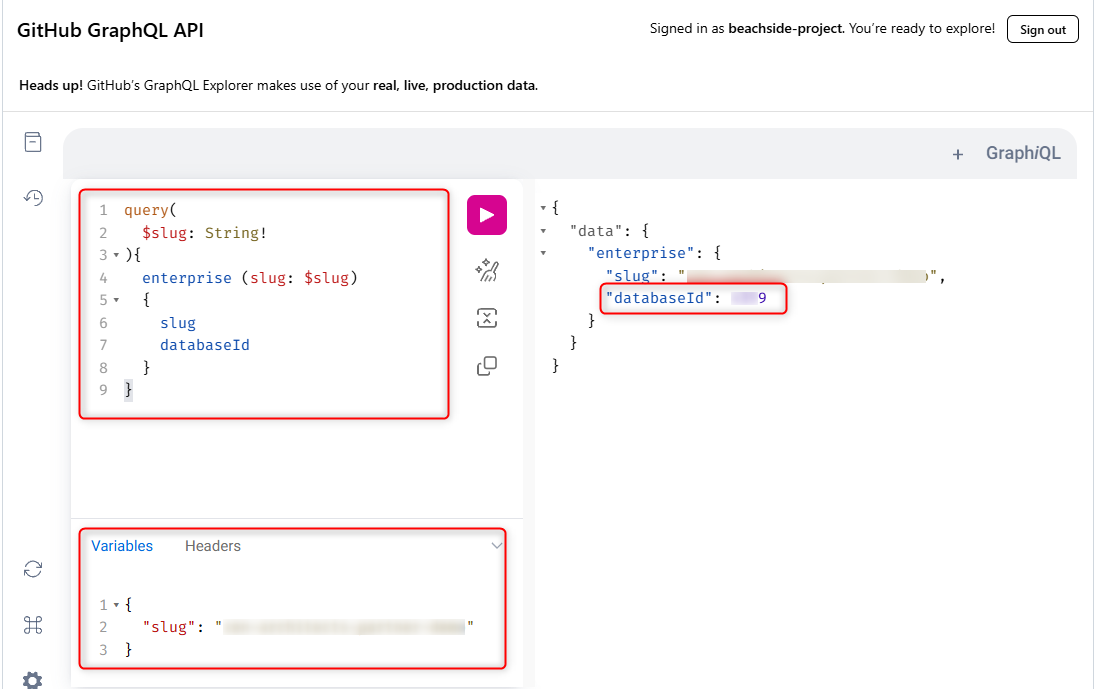This screenshot has height=689, width=1094.
Task: Switch to the Variables tab
Action: click(x=122, y=546)
